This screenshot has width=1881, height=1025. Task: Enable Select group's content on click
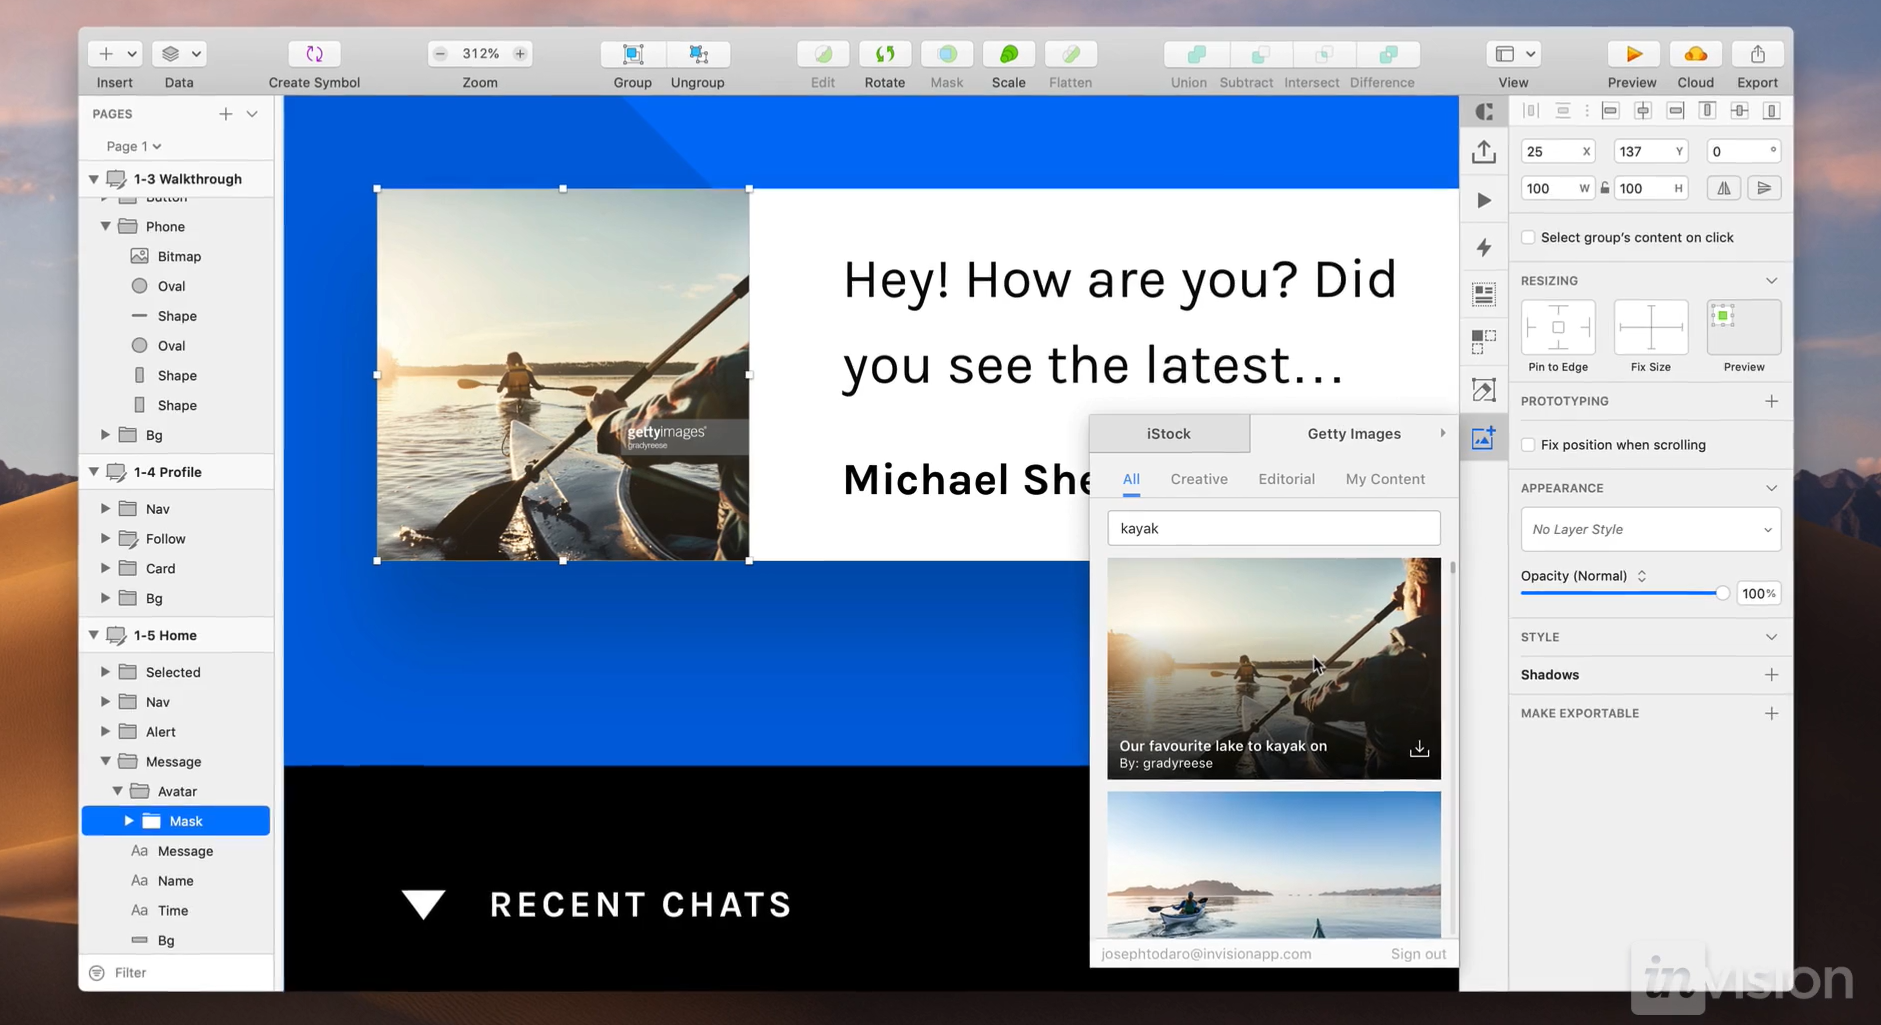tap(1528, 237)
